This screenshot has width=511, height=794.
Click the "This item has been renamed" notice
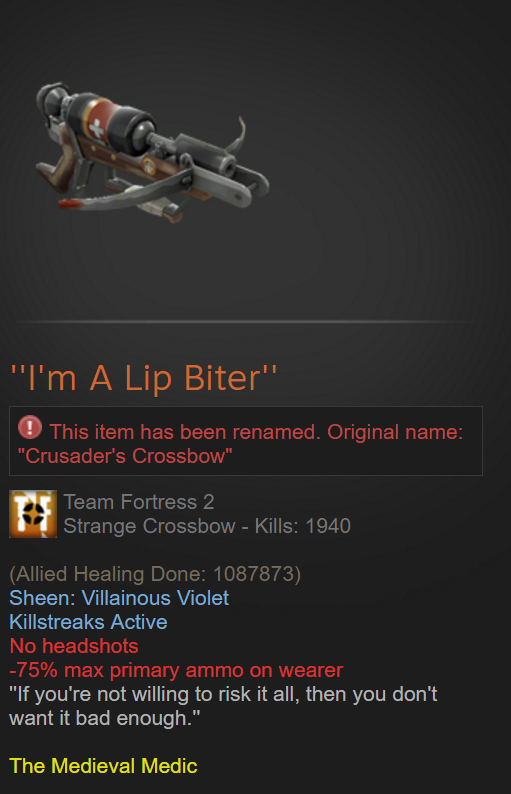tap(246, 441)
